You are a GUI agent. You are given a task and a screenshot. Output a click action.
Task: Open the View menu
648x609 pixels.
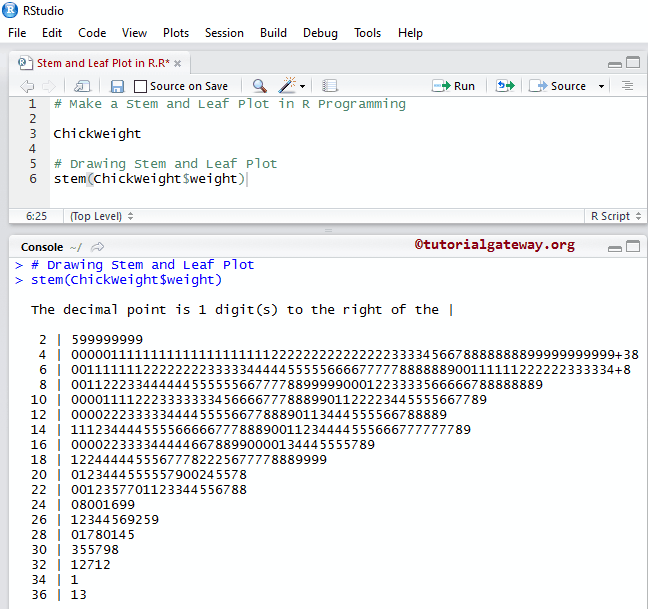point(134,33)
